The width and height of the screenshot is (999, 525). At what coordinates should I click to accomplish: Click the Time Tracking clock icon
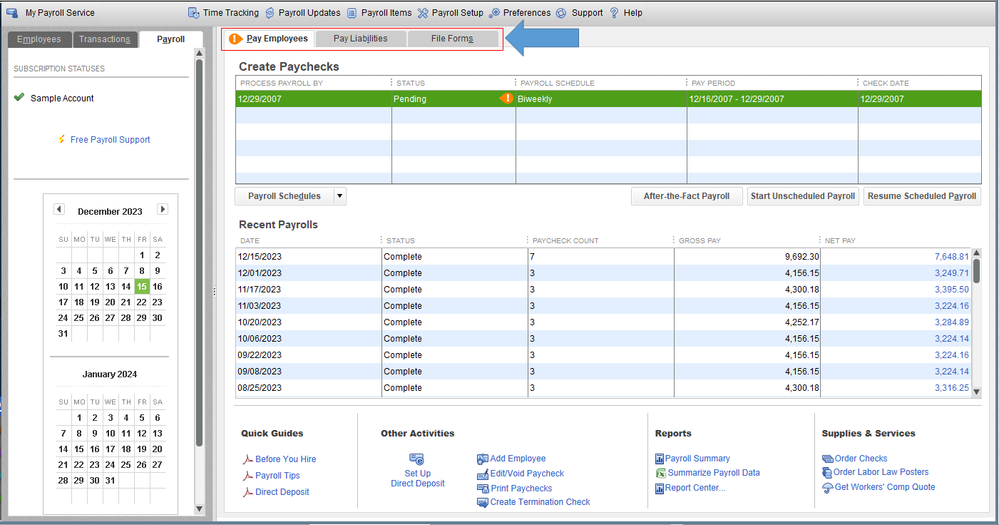[193, 13]
